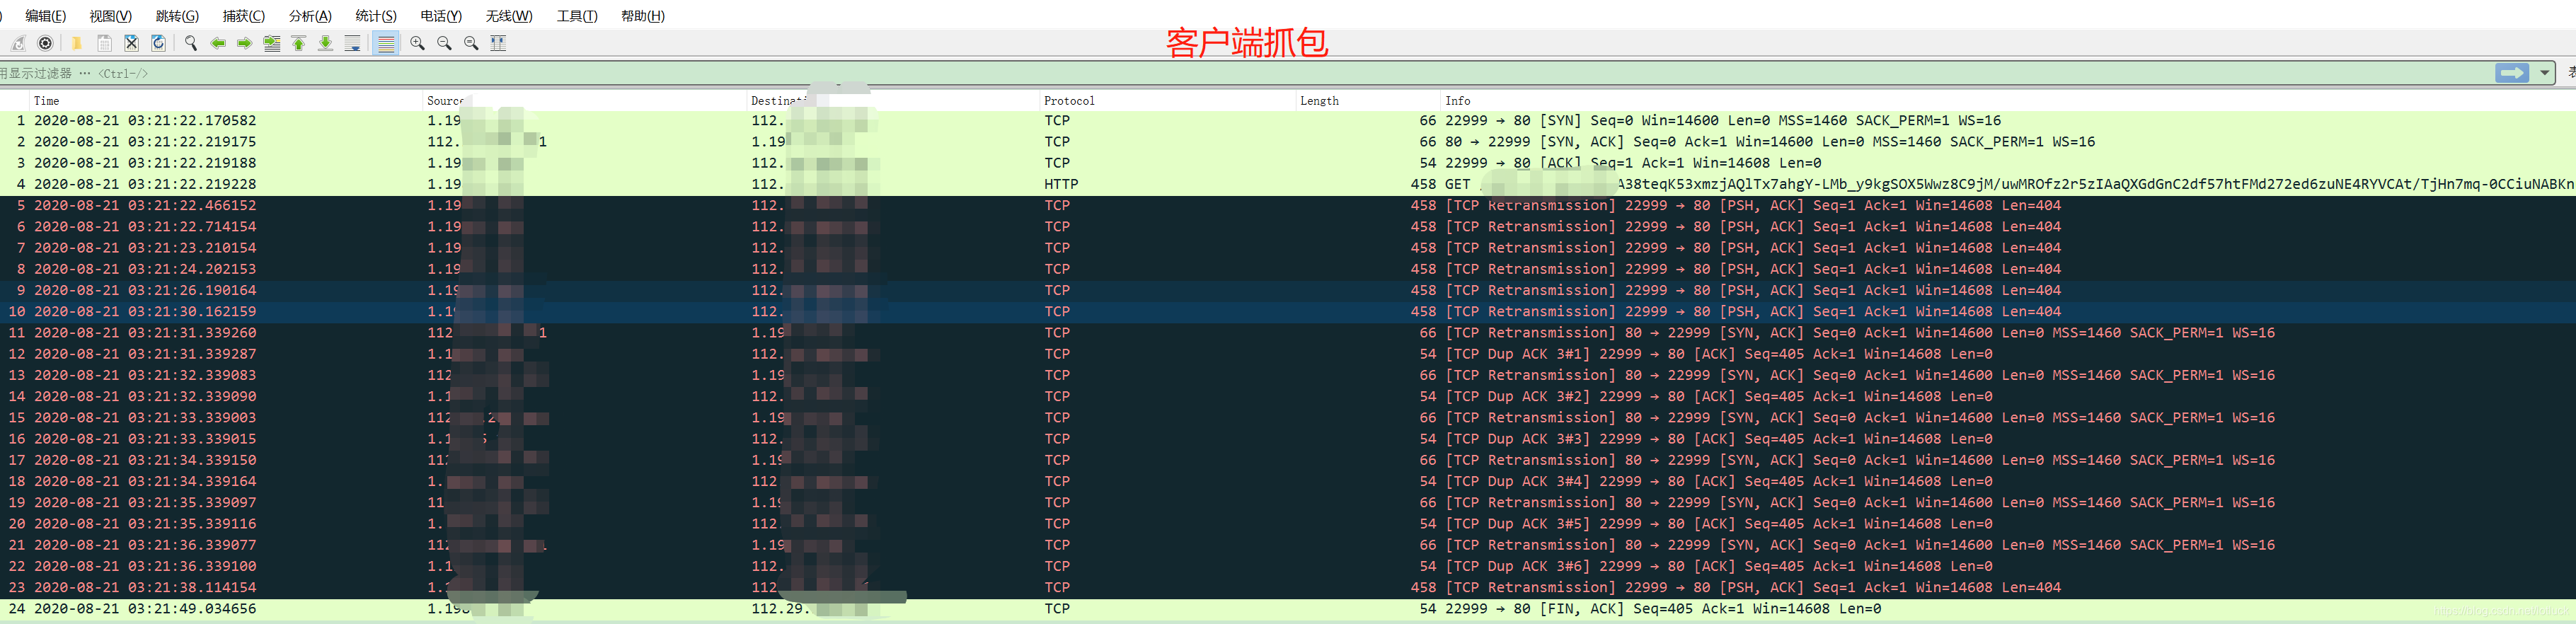Open find packet magnifier icon
The width and height of the screenshot is (2576, 624).
(x=190, y=43)
